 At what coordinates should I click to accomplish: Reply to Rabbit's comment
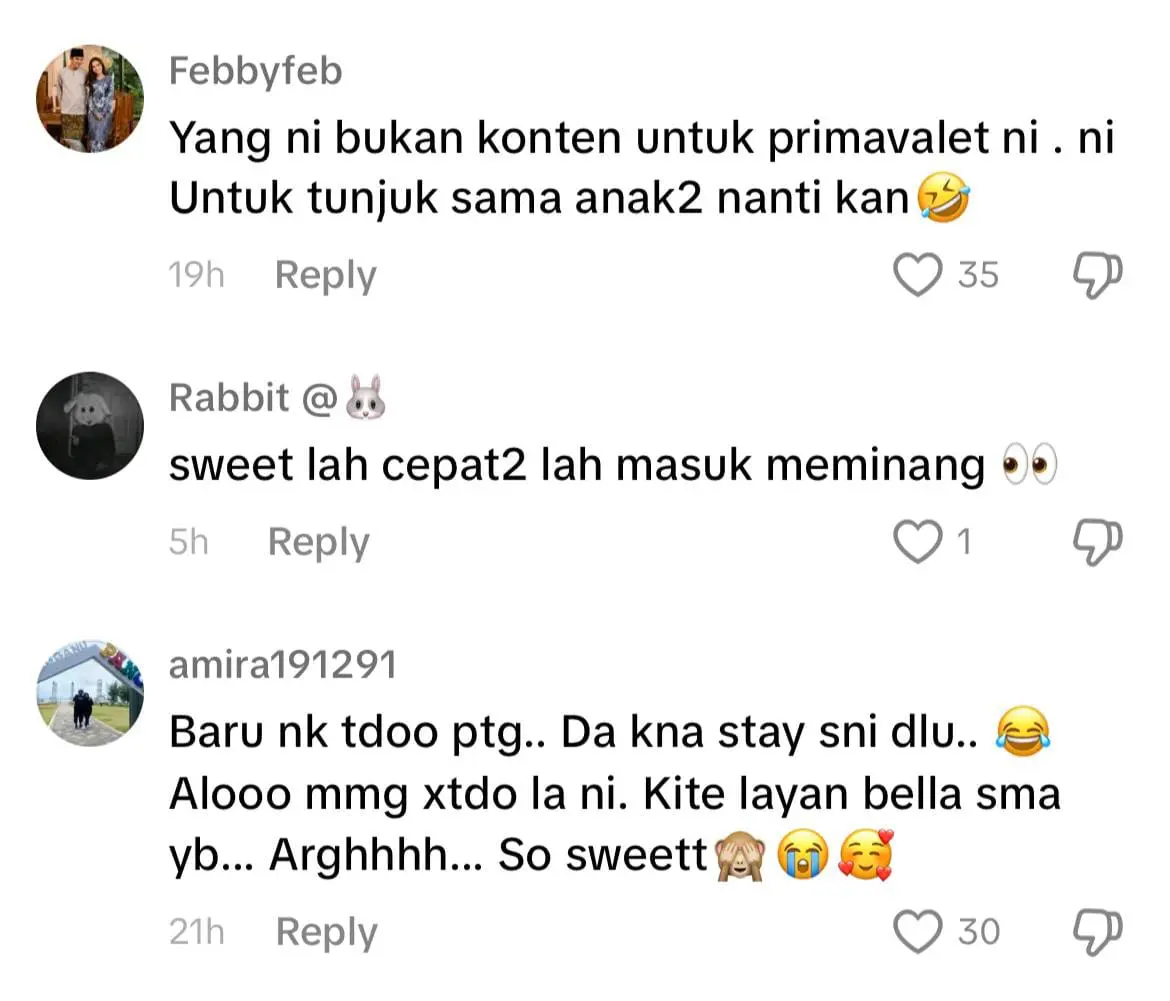click(319, 542)
